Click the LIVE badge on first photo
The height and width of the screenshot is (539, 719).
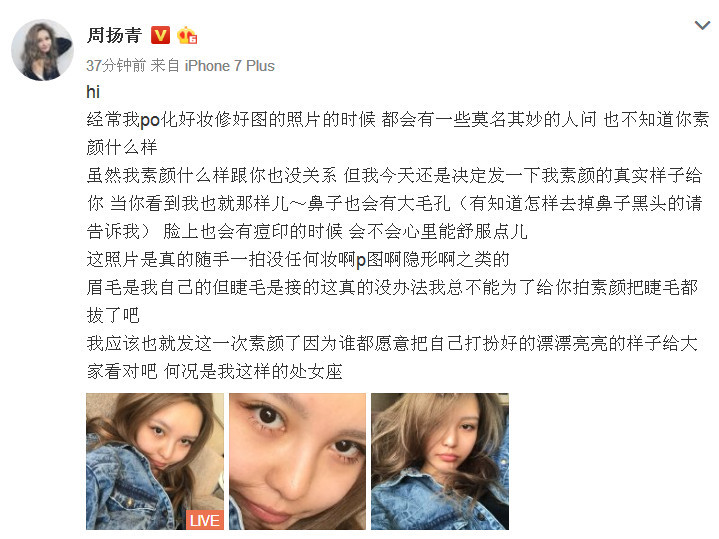205,520
